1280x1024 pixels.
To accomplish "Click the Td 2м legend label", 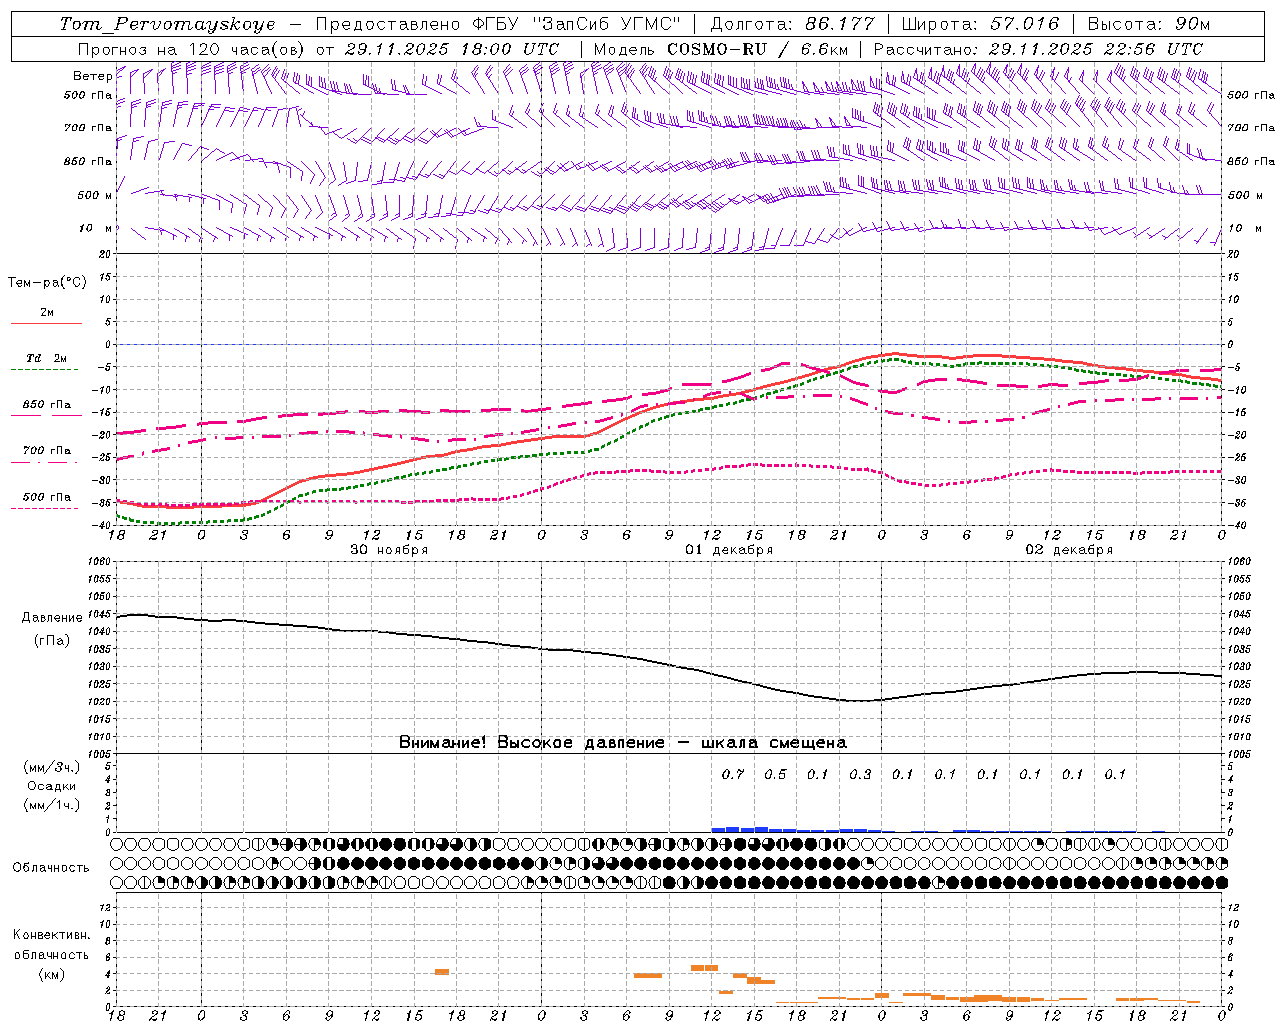I will coord(46,358).
